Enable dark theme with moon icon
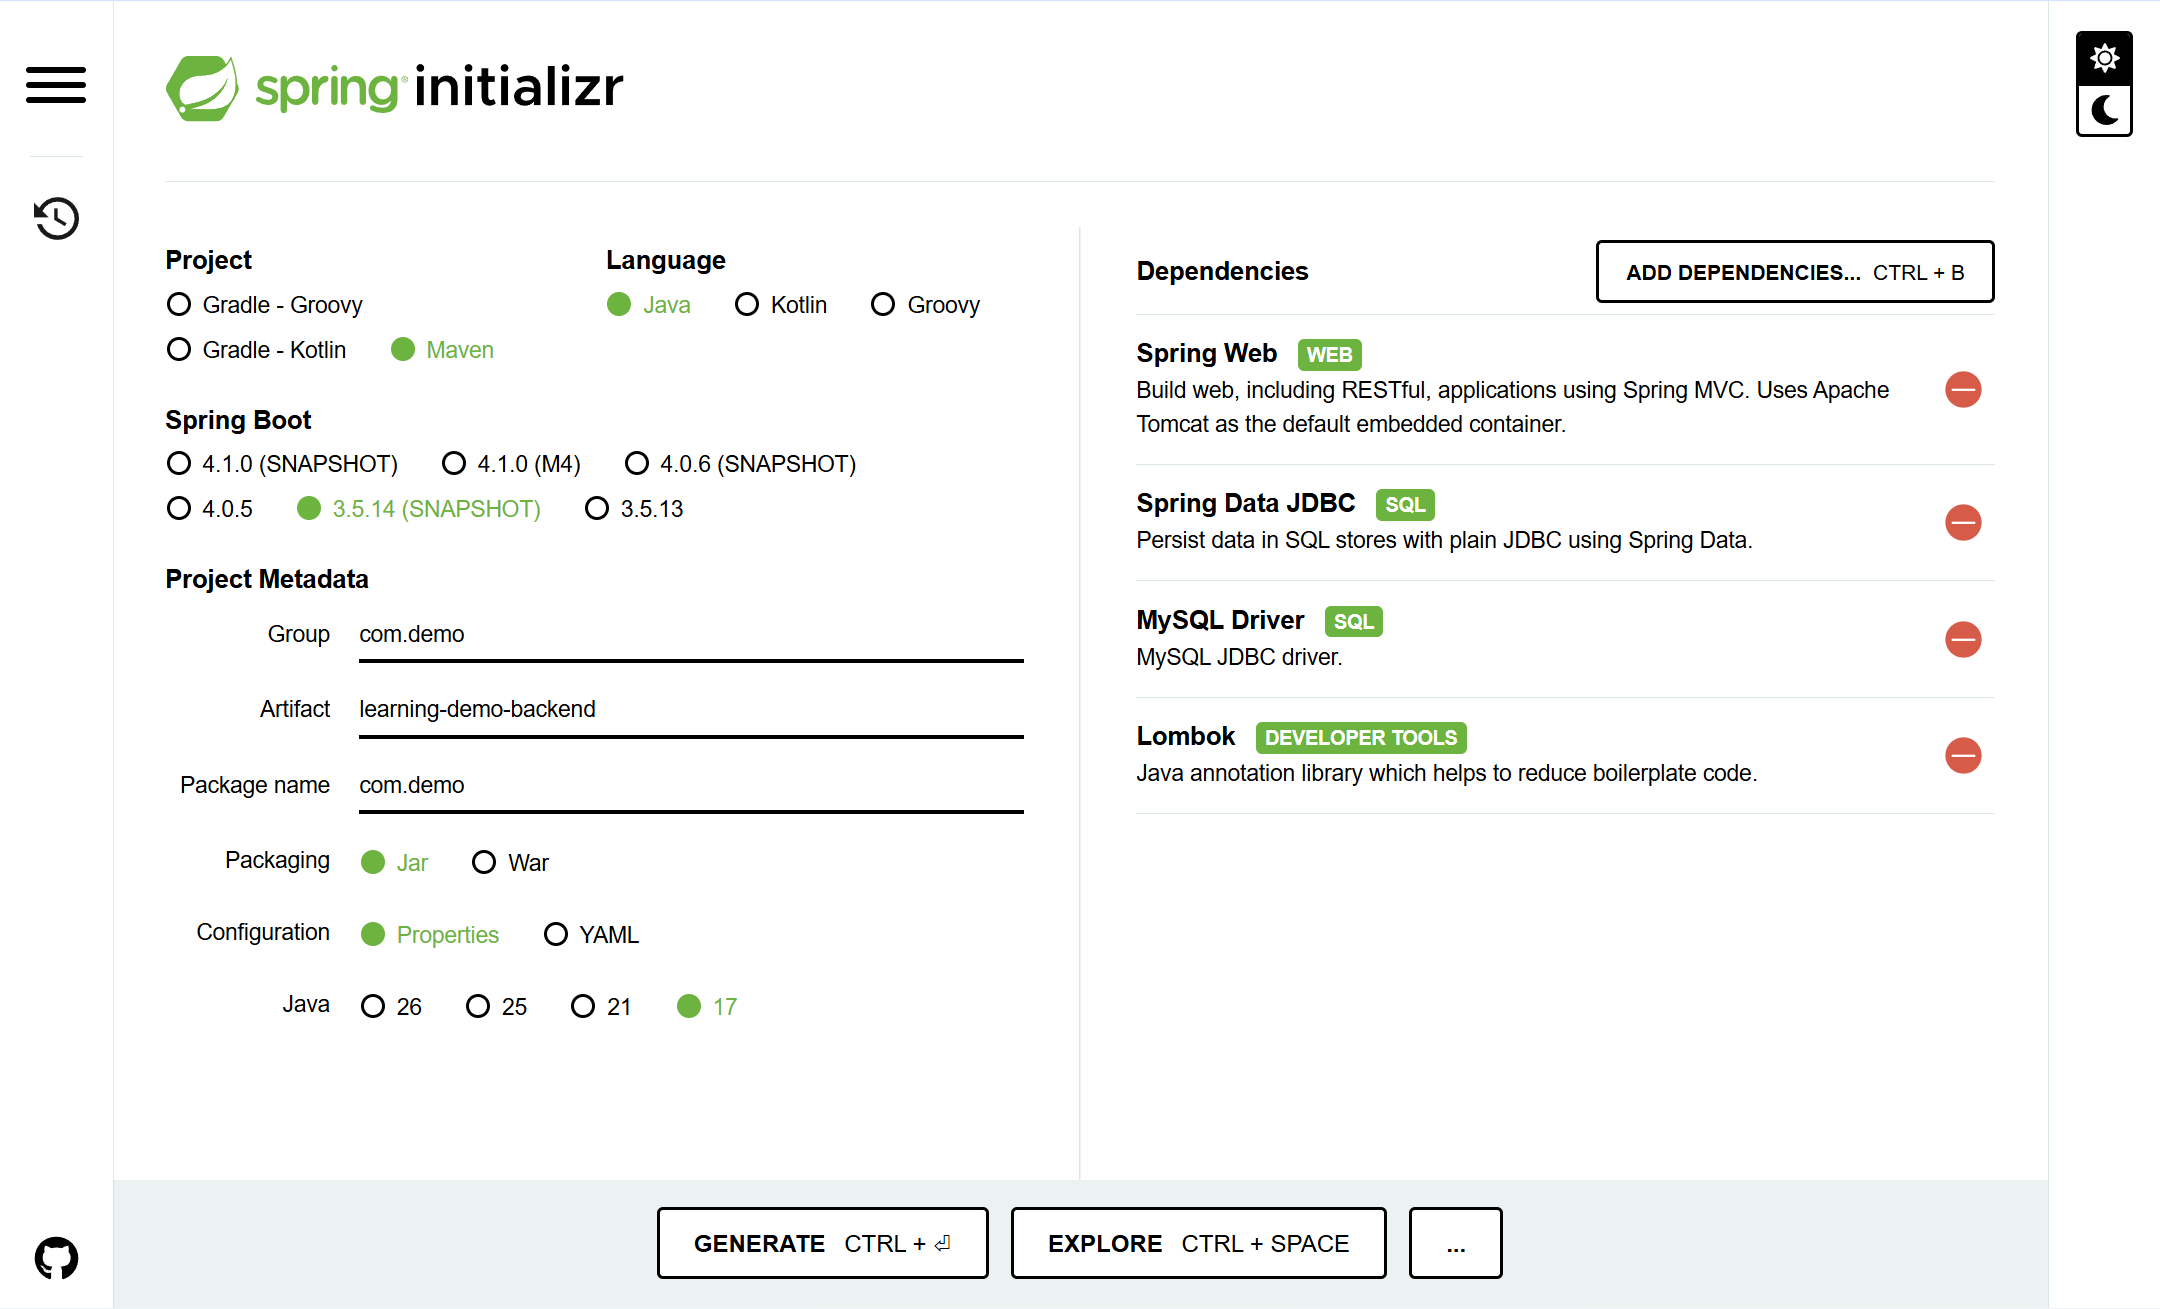2160x1309 pixels. [x=2104, y=110]
